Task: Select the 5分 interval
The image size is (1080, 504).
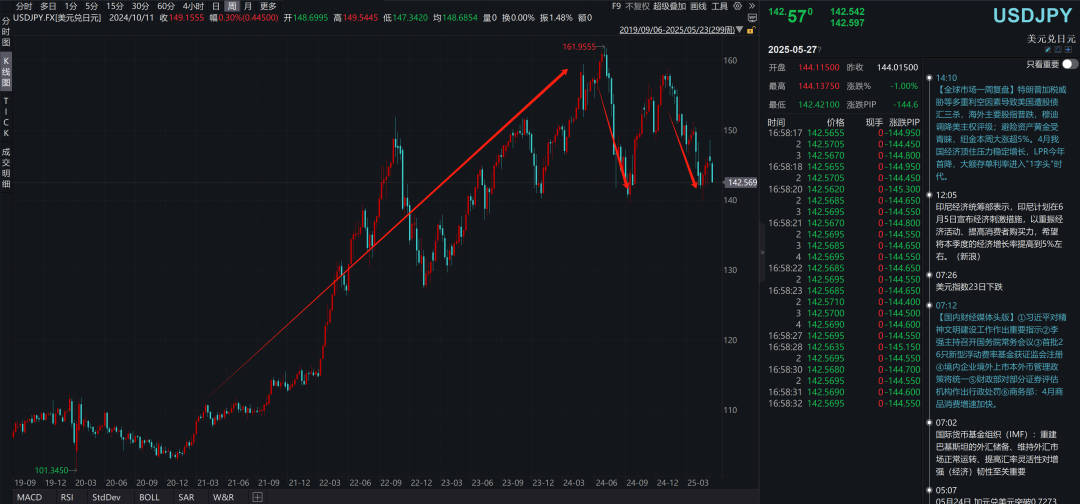Action: [92, 6]
